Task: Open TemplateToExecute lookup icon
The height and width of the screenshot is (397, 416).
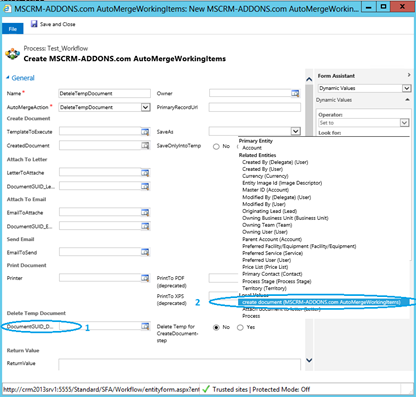Action: [145, 132]
